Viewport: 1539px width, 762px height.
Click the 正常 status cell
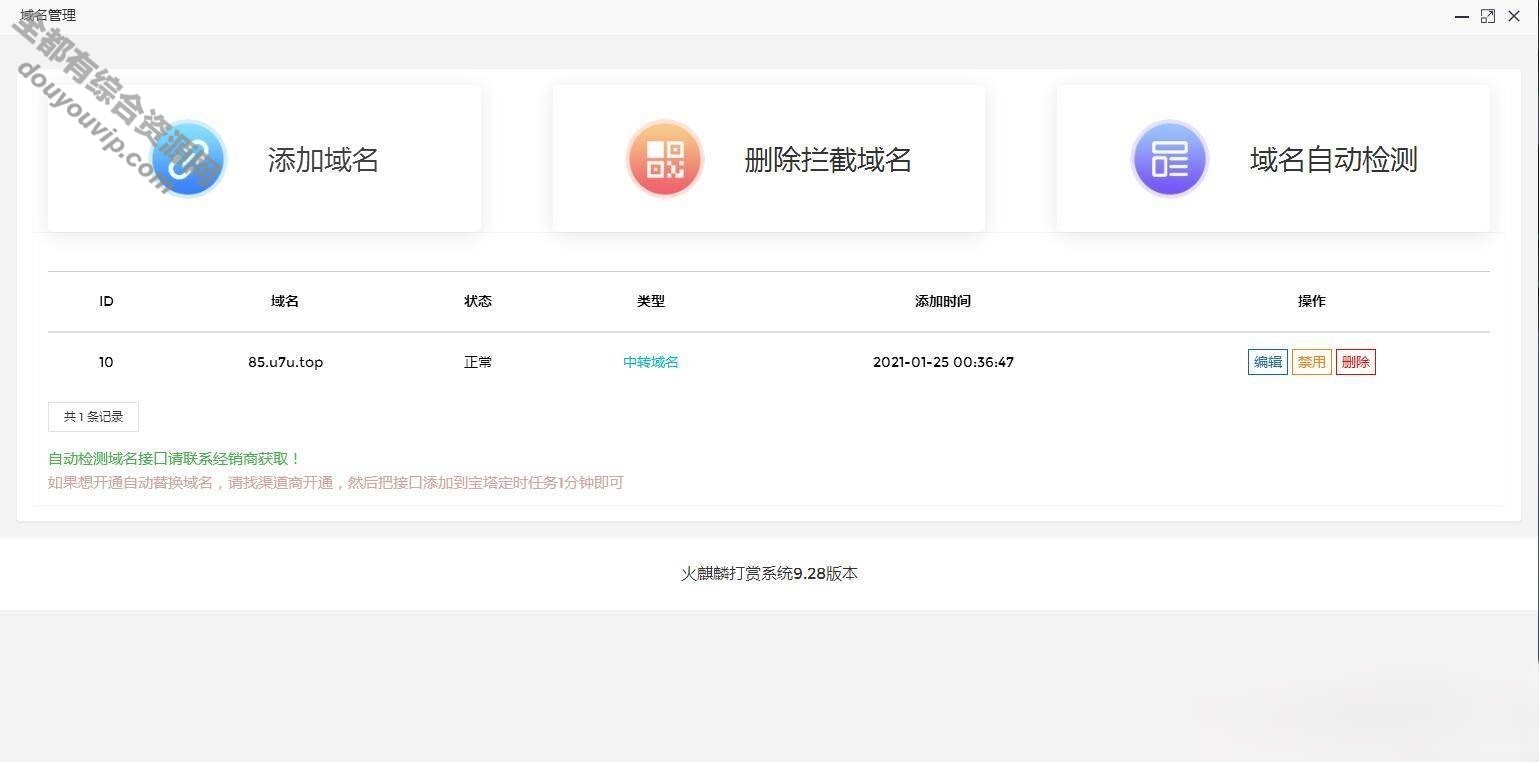tap(478, 362)
